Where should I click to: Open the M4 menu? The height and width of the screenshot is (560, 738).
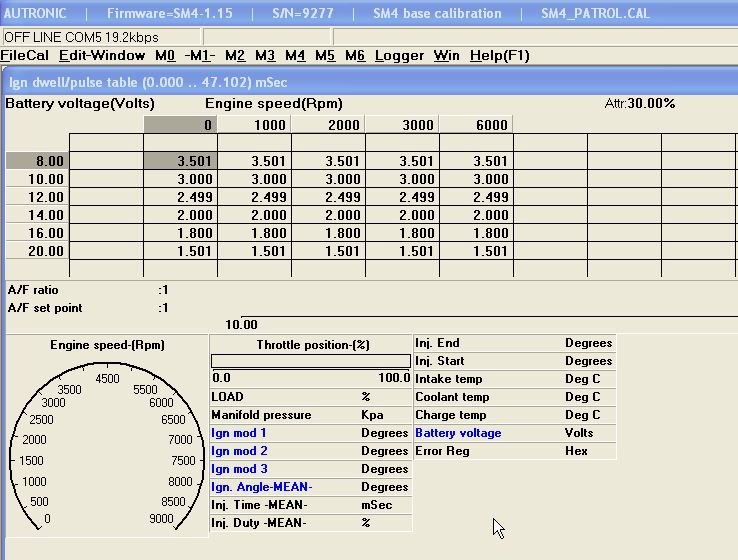pos(295,56)
